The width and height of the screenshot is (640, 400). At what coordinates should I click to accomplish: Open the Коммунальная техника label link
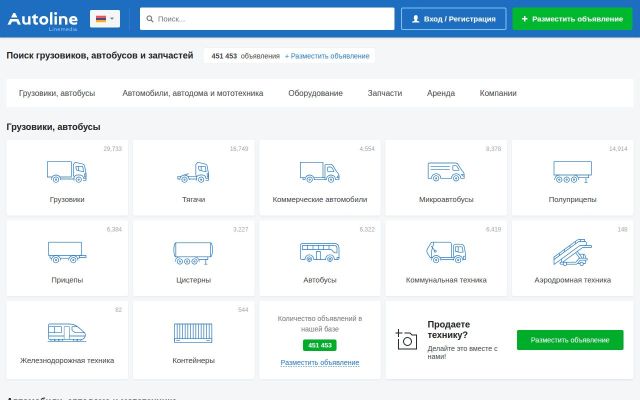tap(446, 280)
